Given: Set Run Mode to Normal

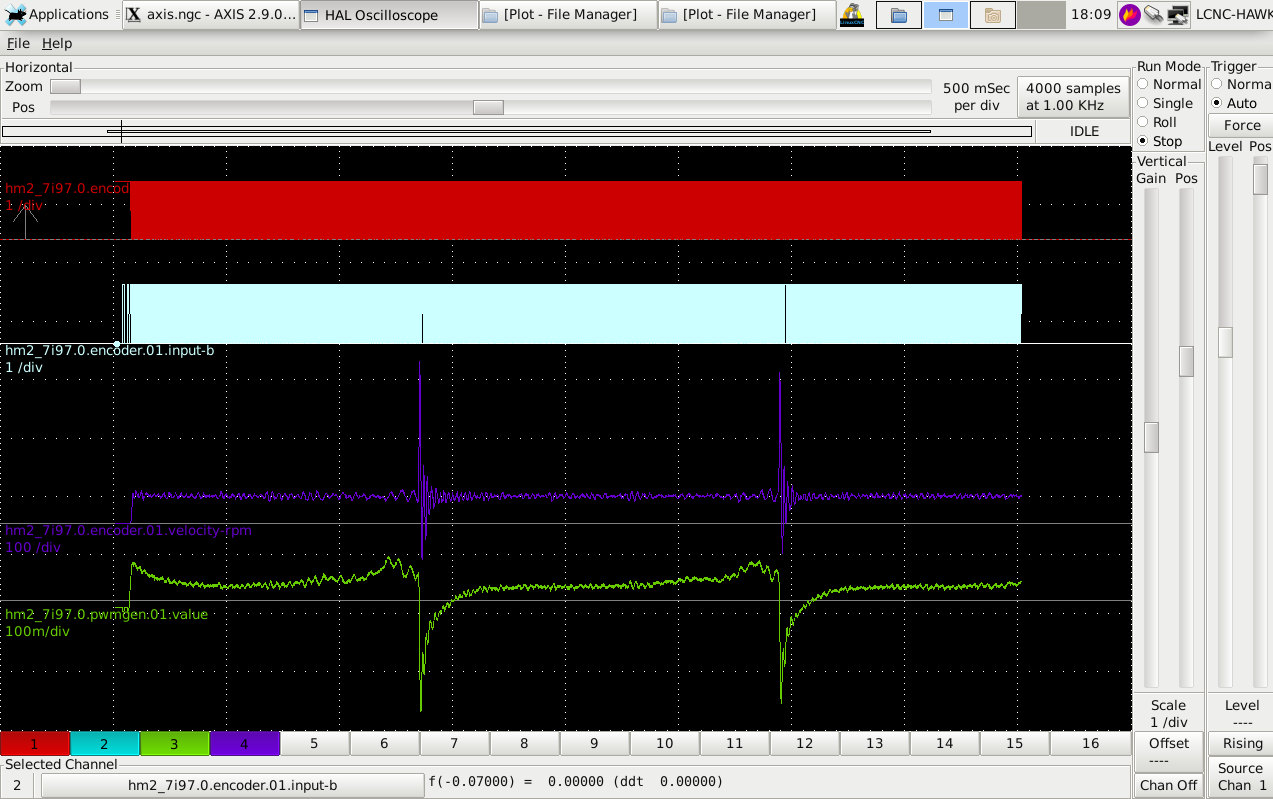Looking at the screenshot, I should 1143,85.
